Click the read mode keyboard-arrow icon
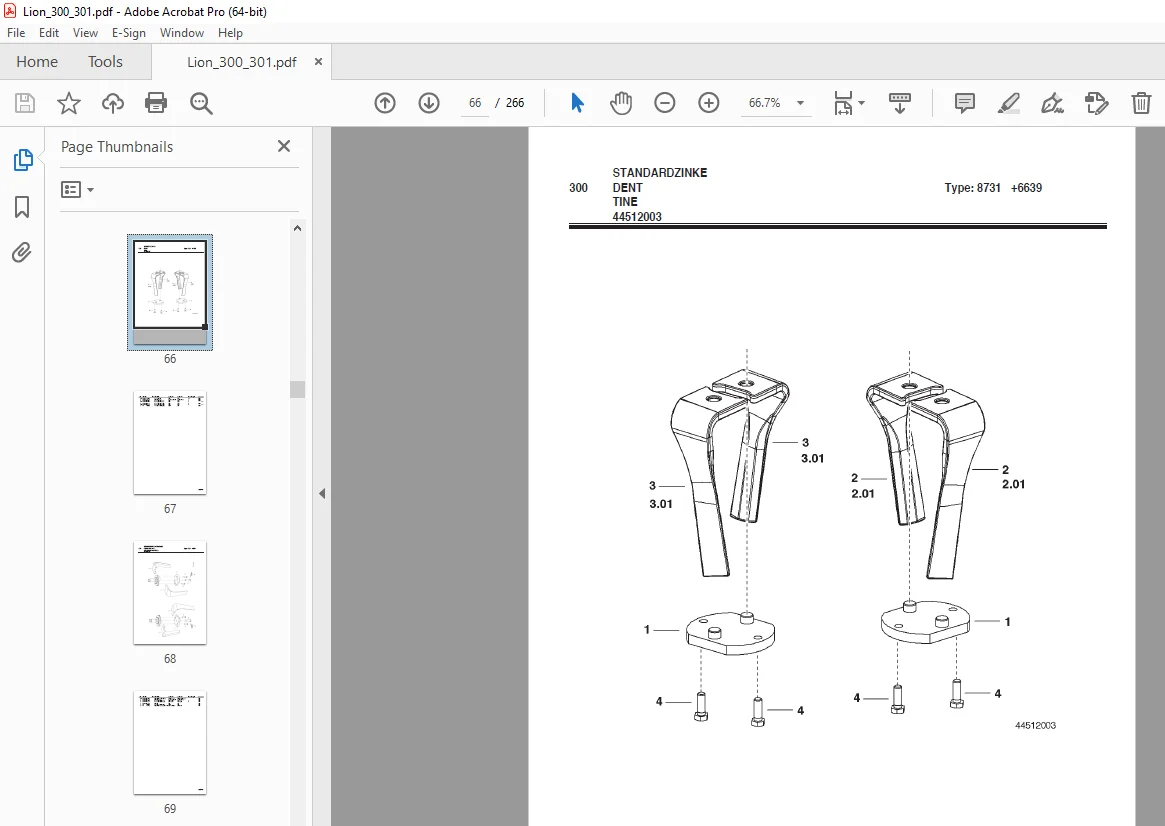 (900, 103)
